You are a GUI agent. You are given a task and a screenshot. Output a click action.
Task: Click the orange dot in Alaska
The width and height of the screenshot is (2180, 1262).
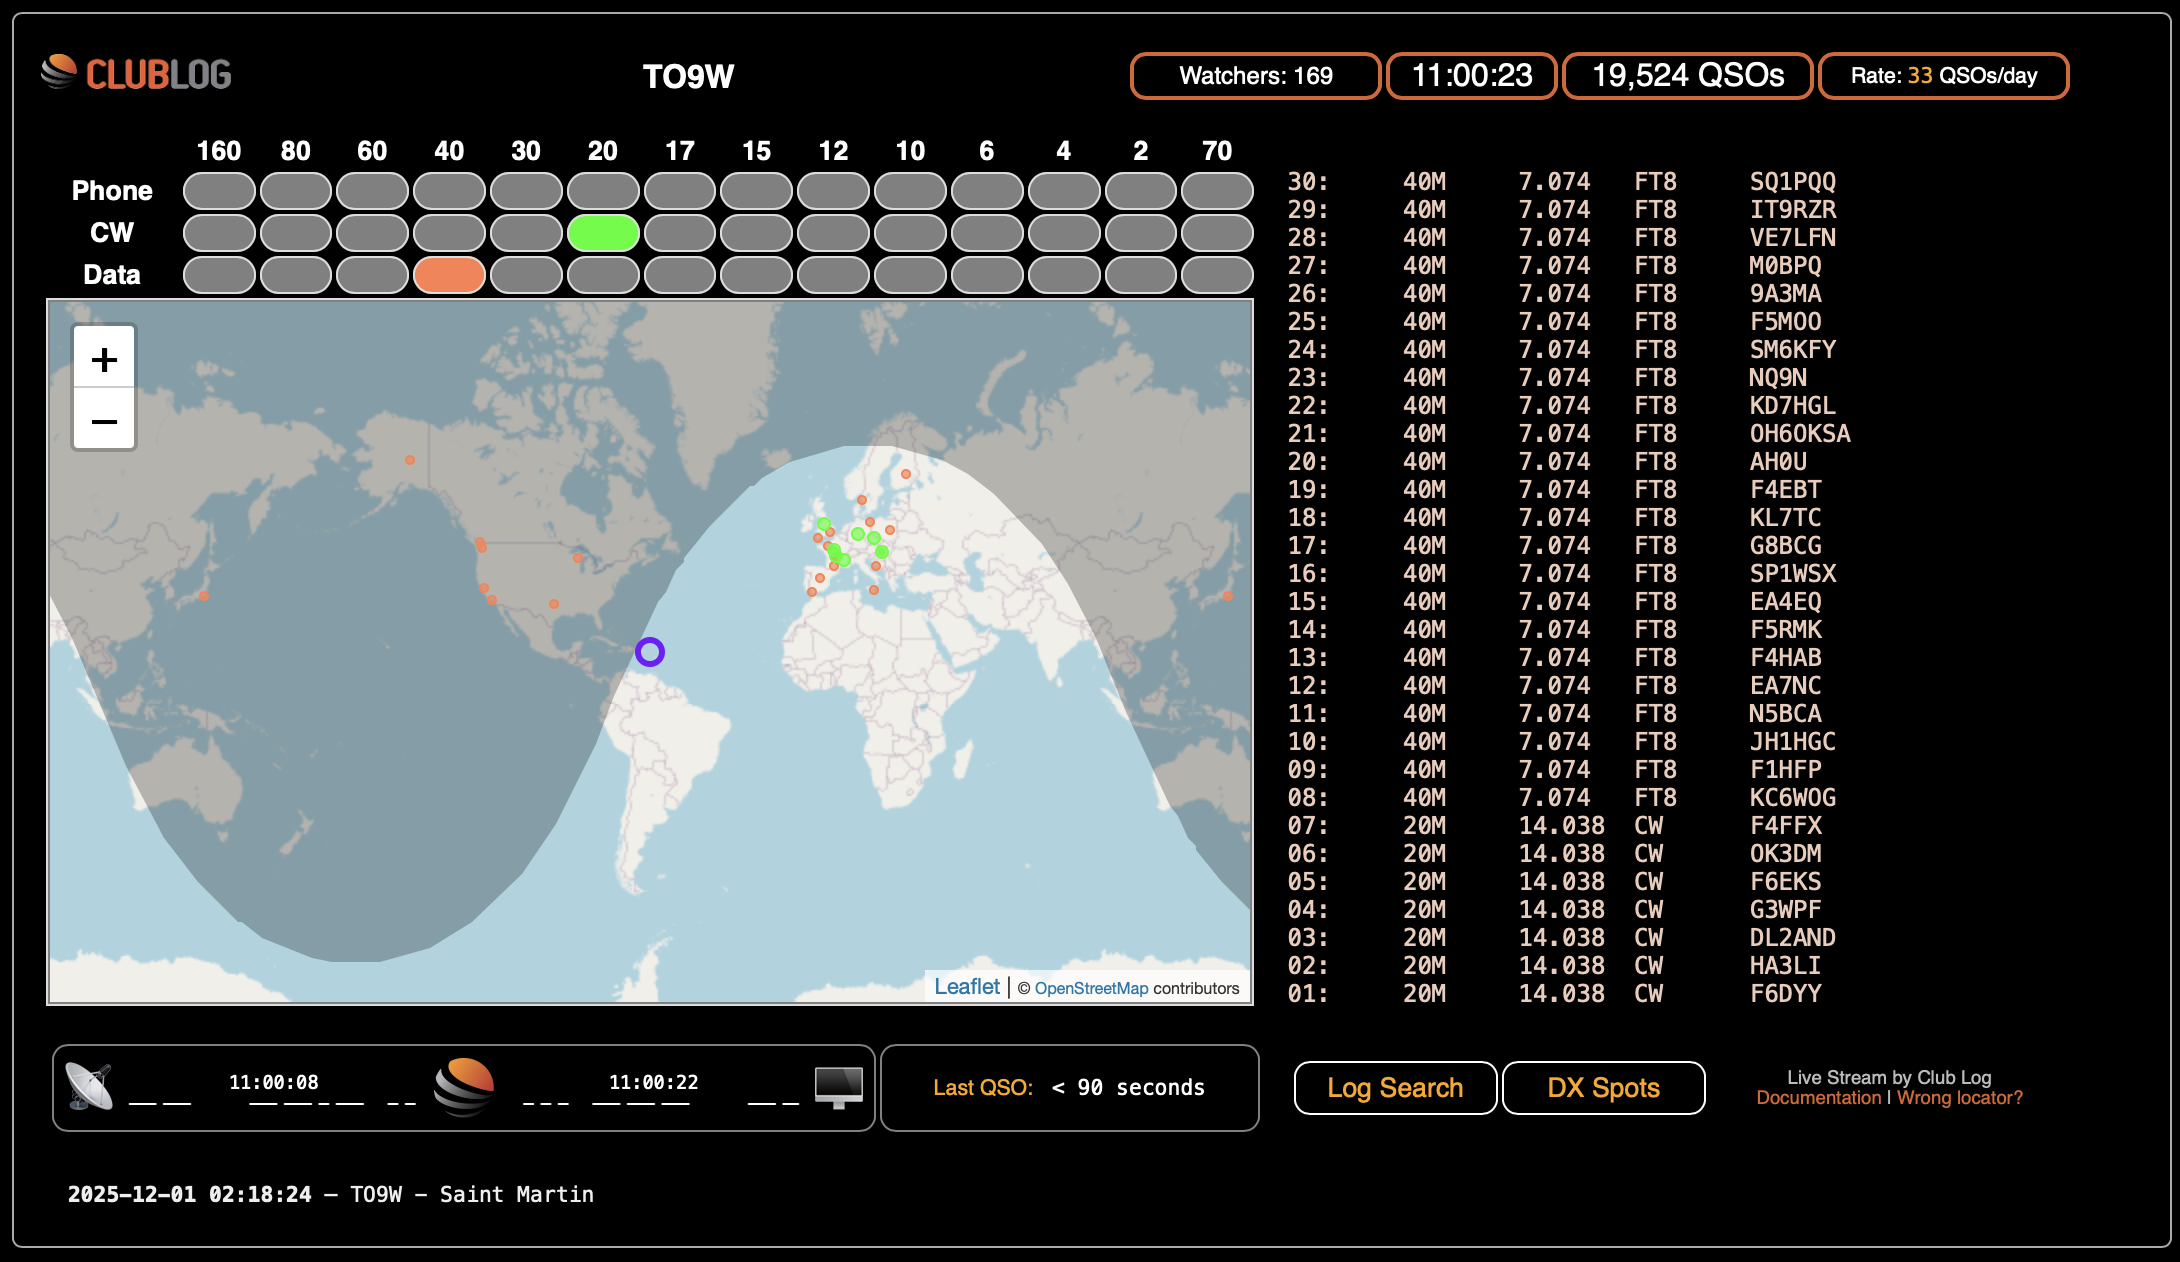click(410, 460)
